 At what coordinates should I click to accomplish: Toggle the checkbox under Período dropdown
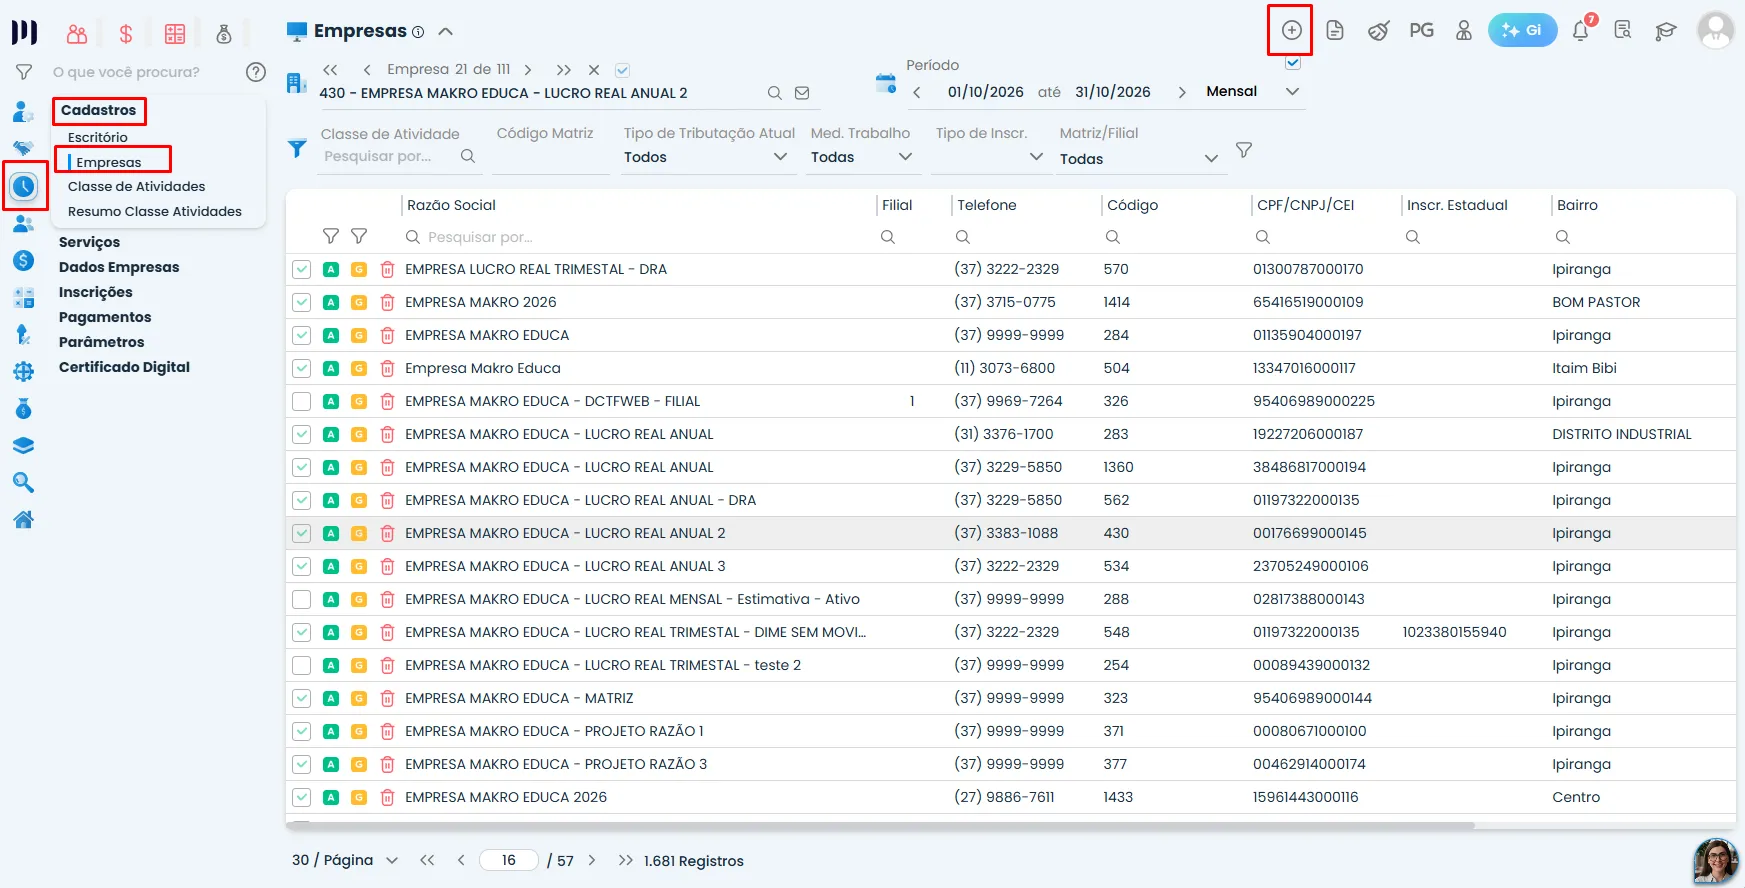click(x=1293, y=62)
